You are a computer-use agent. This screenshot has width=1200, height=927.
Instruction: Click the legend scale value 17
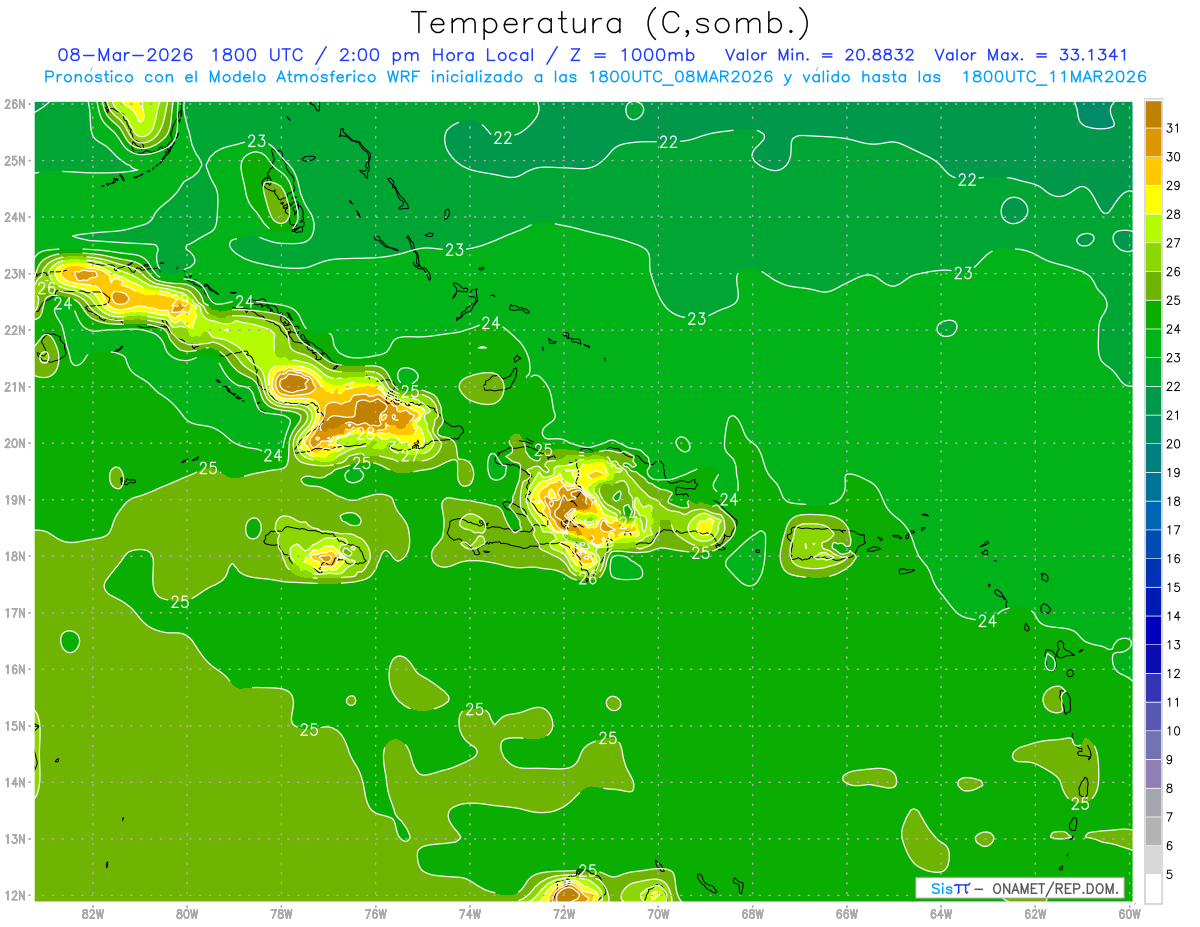click(1173, 530)
